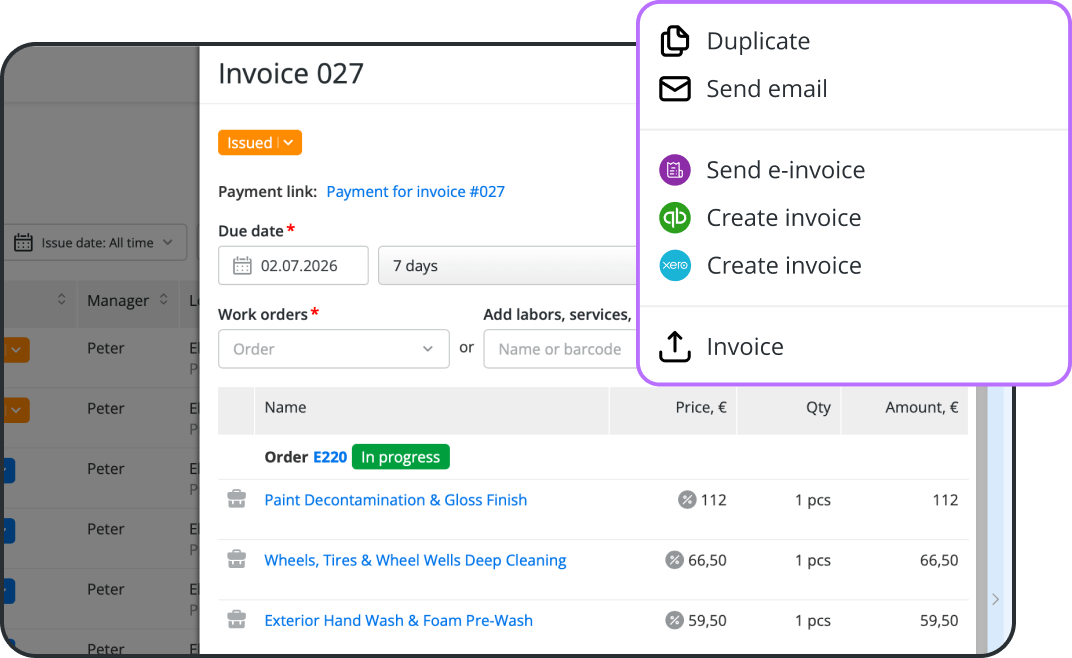Expand the orange status arrow in second Peter row

coord(16,410)
